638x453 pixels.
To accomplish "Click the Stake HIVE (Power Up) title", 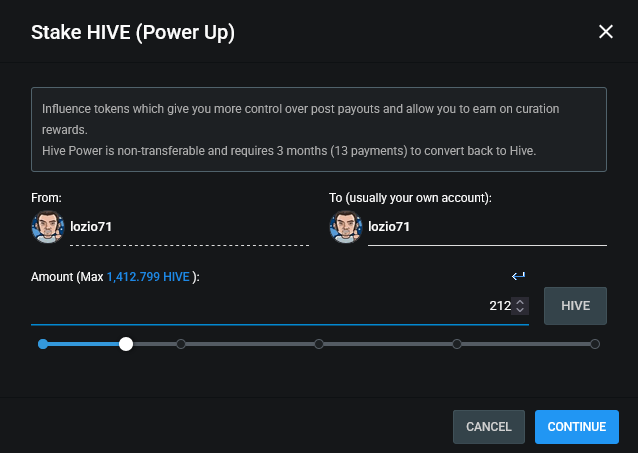I will (x=133, y=33).
